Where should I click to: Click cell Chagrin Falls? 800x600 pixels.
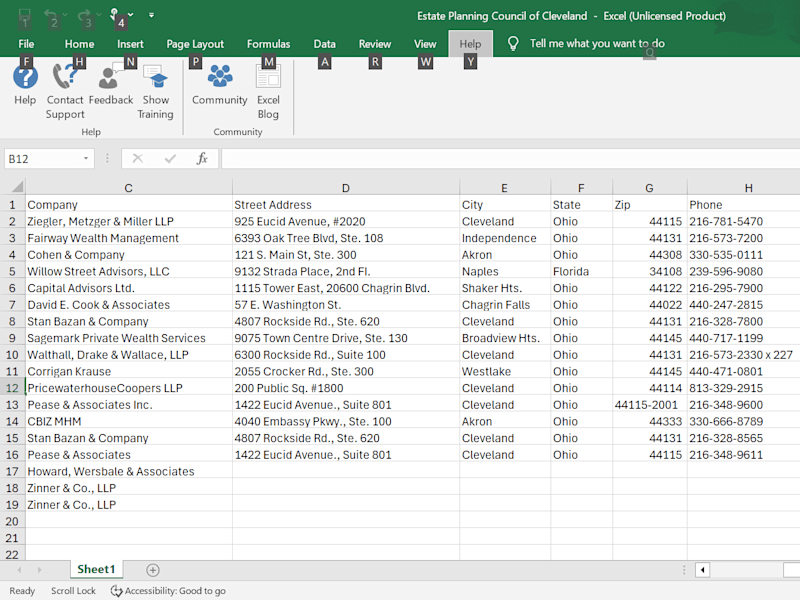[505, 305]
